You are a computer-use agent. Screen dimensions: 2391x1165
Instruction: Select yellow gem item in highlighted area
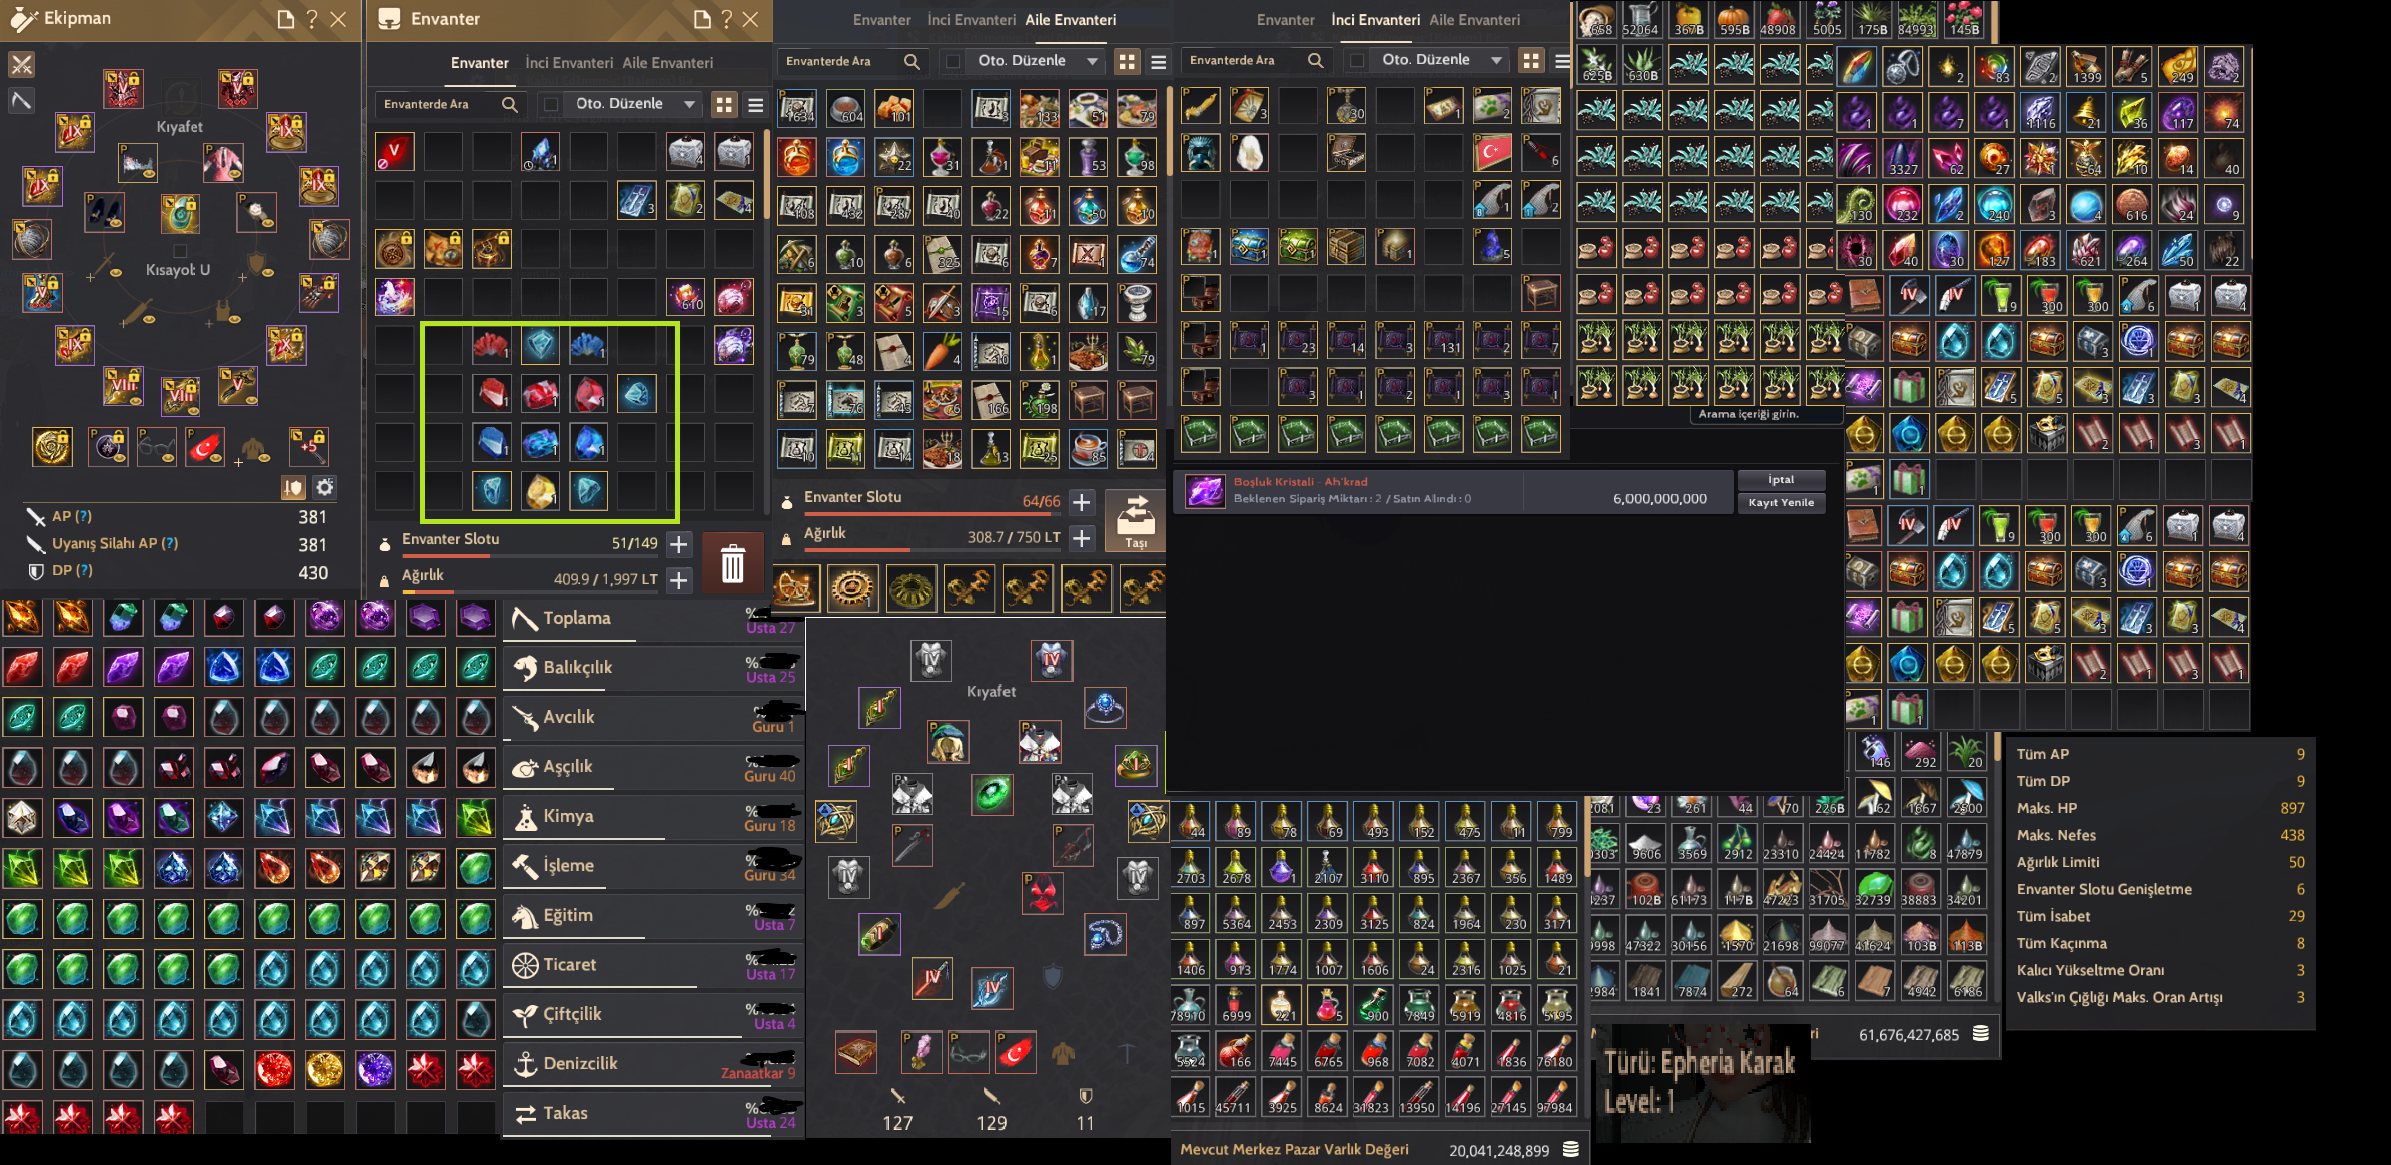[540, 491]
